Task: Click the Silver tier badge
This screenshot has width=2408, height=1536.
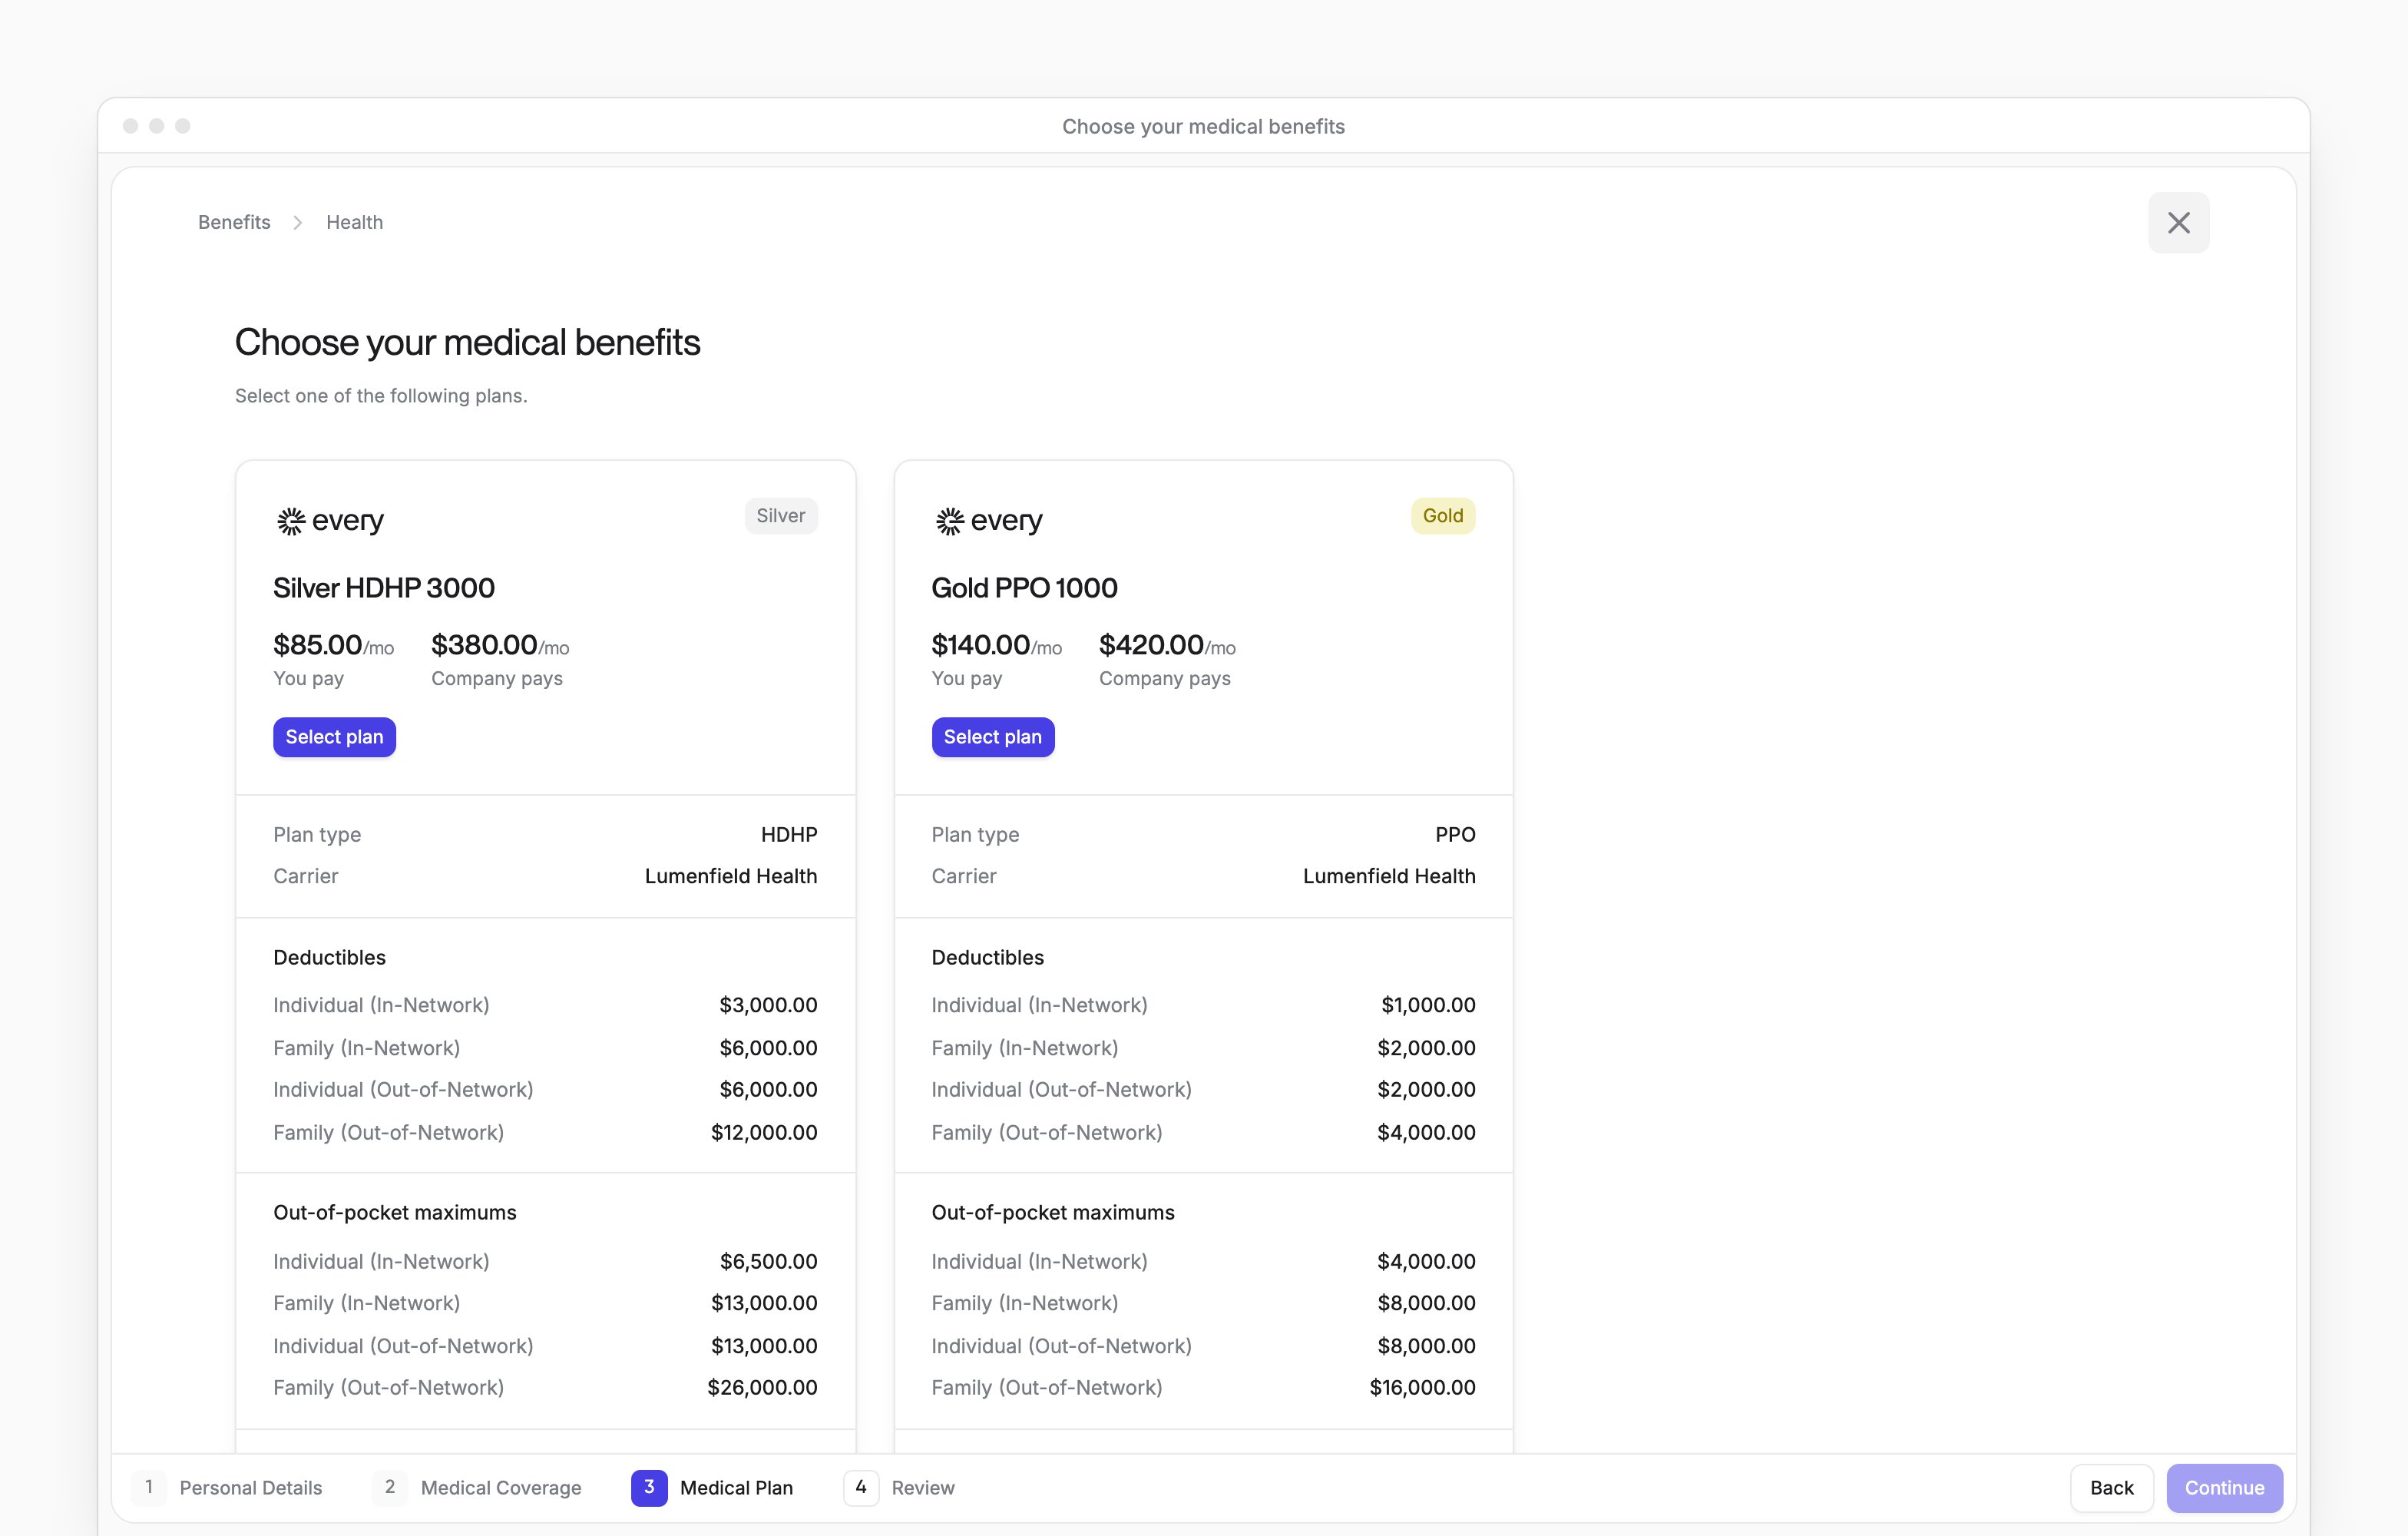Action: click(780, 516)
